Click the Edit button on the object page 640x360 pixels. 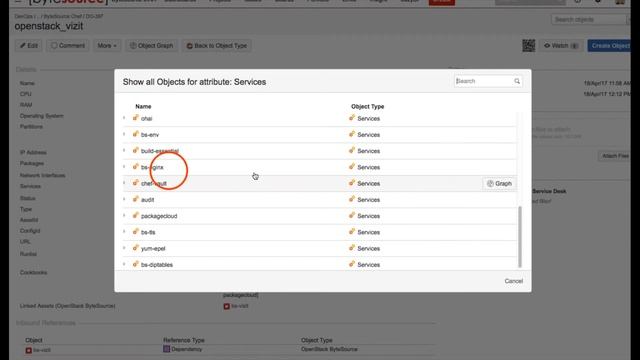coord(29,46)
